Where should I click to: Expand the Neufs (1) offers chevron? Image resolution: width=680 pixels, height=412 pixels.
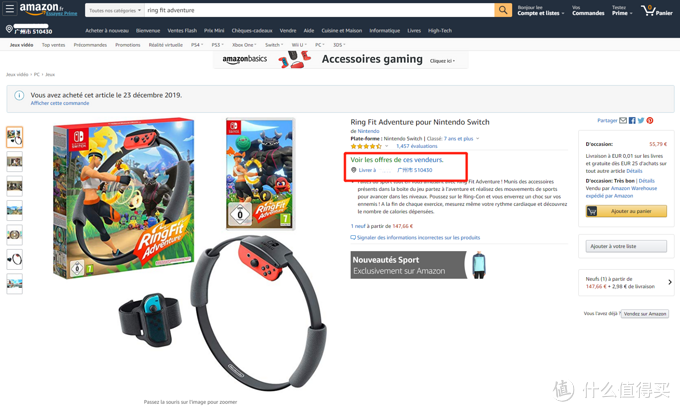tap(670, 282)
